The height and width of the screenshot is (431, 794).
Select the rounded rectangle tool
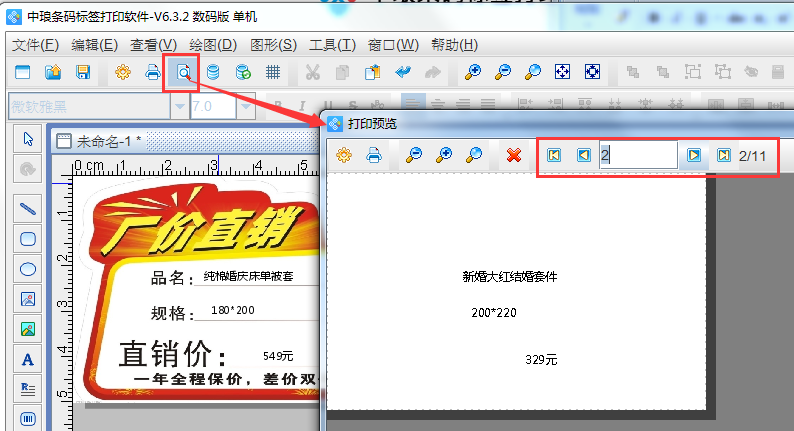[28, 239]
